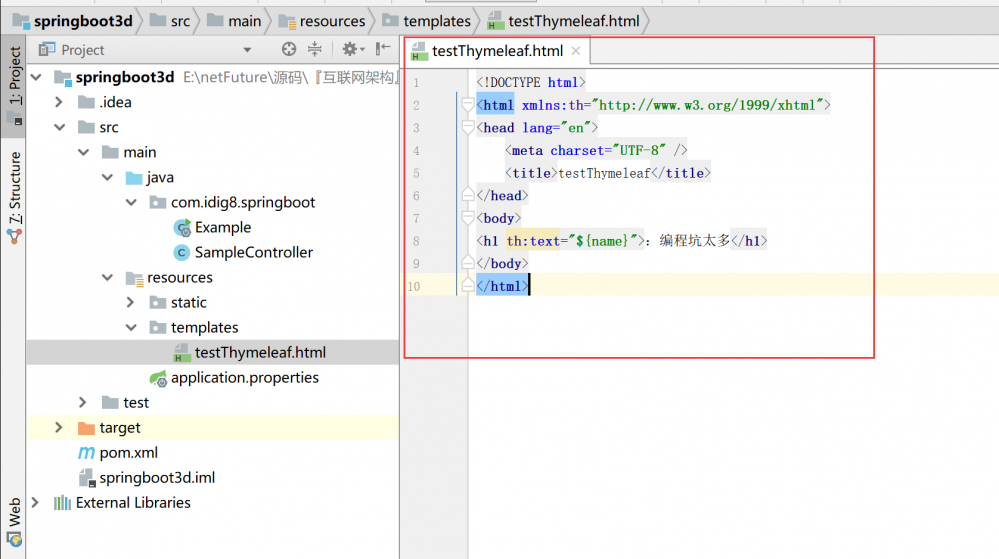999x559 pixels.
Task: Click the resources breadcrumb in navigation bar
Action: [332, 21]
